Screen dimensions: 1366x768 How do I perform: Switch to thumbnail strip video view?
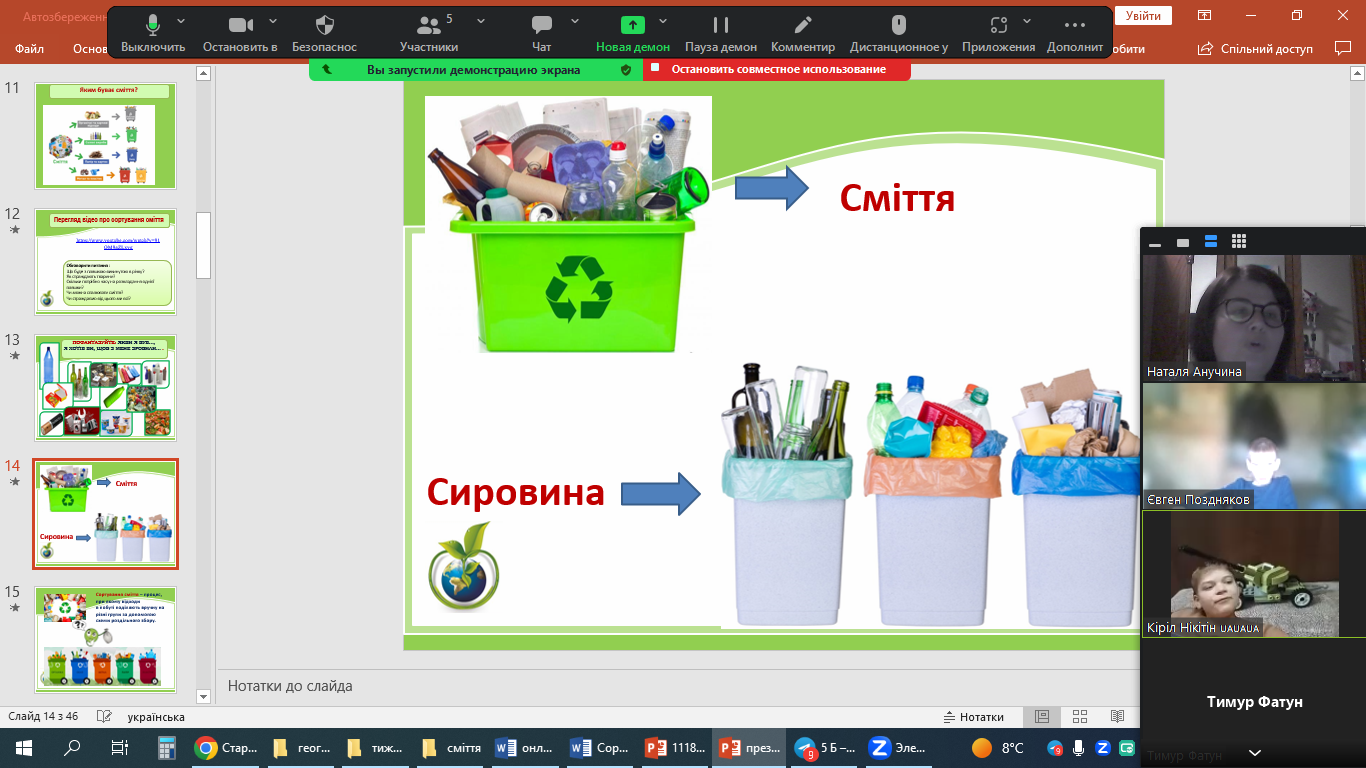coord(1211,242)
